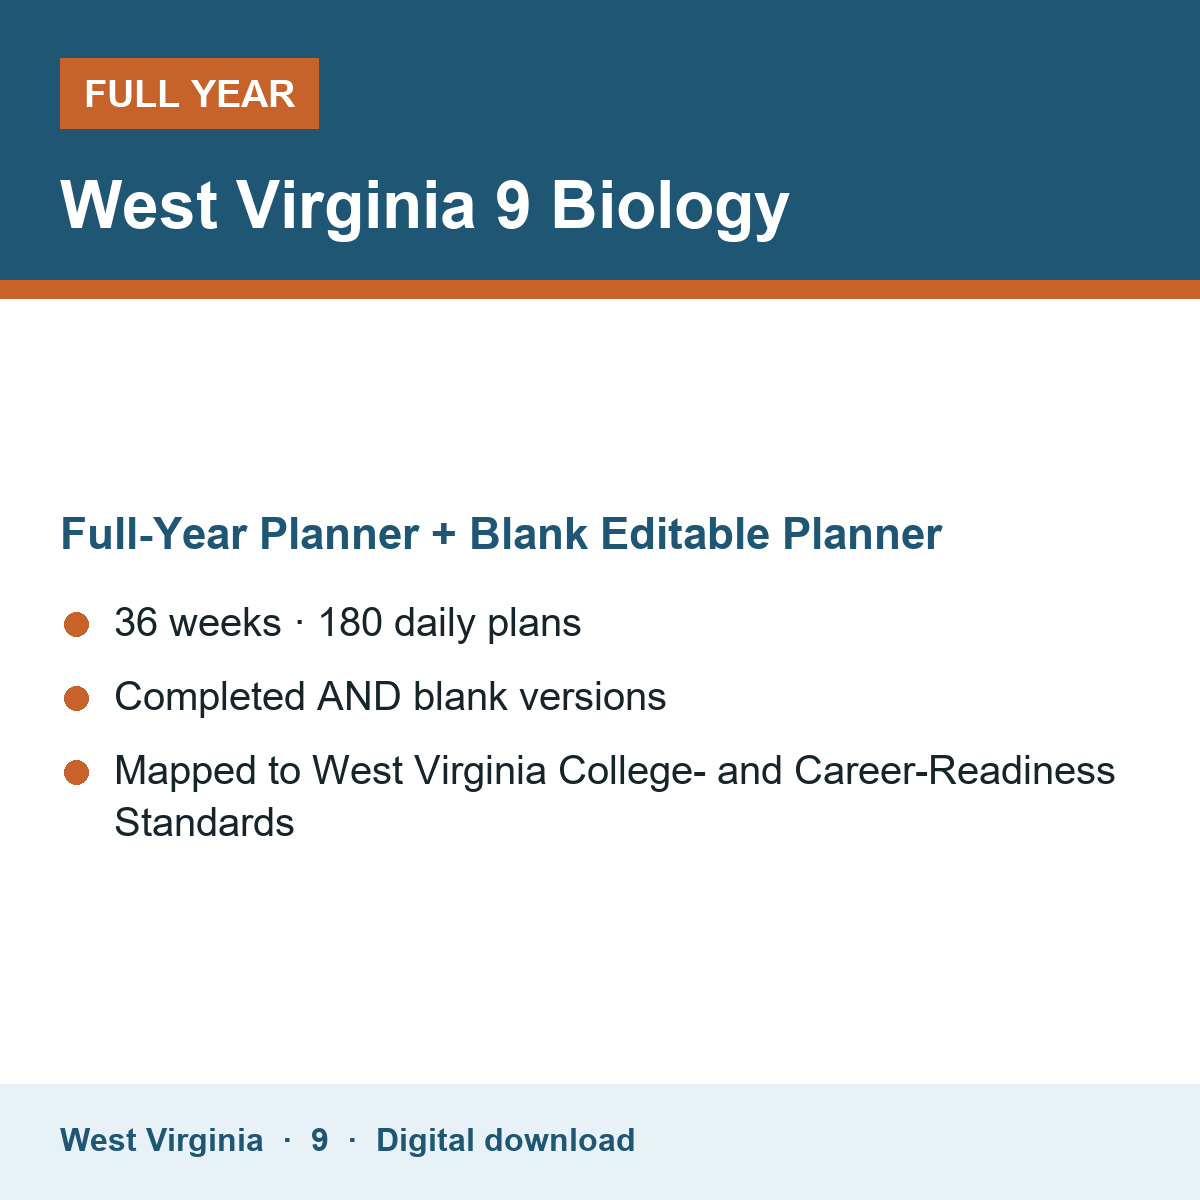Click the Full-Year Planner heading text
Image resolution: width=1200 pixels, height=1200 pixels.
coord(240,534)
